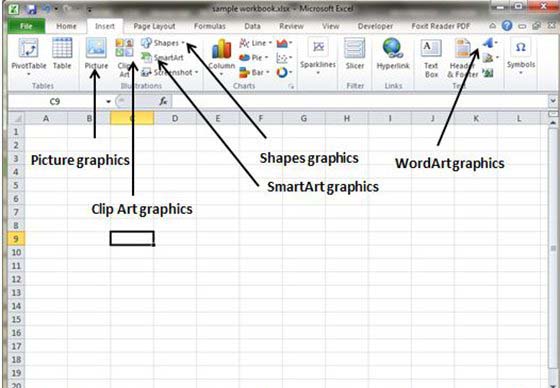560x388 pixels.
Task: Open the Scatter chart dropdown
Action: pyautogui.click(x=284, y=58)
